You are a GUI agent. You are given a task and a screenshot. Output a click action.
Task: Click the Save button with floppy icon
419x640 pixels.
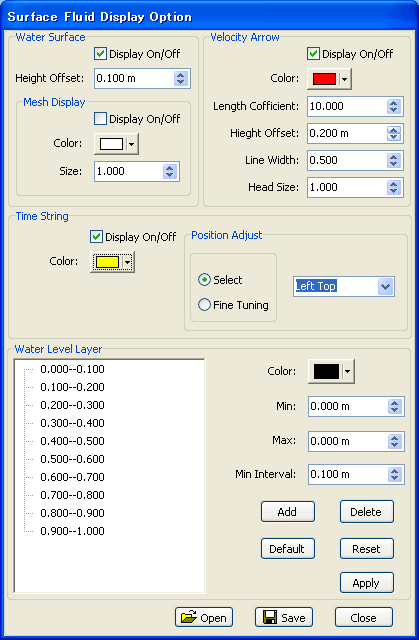click(284, 617)
